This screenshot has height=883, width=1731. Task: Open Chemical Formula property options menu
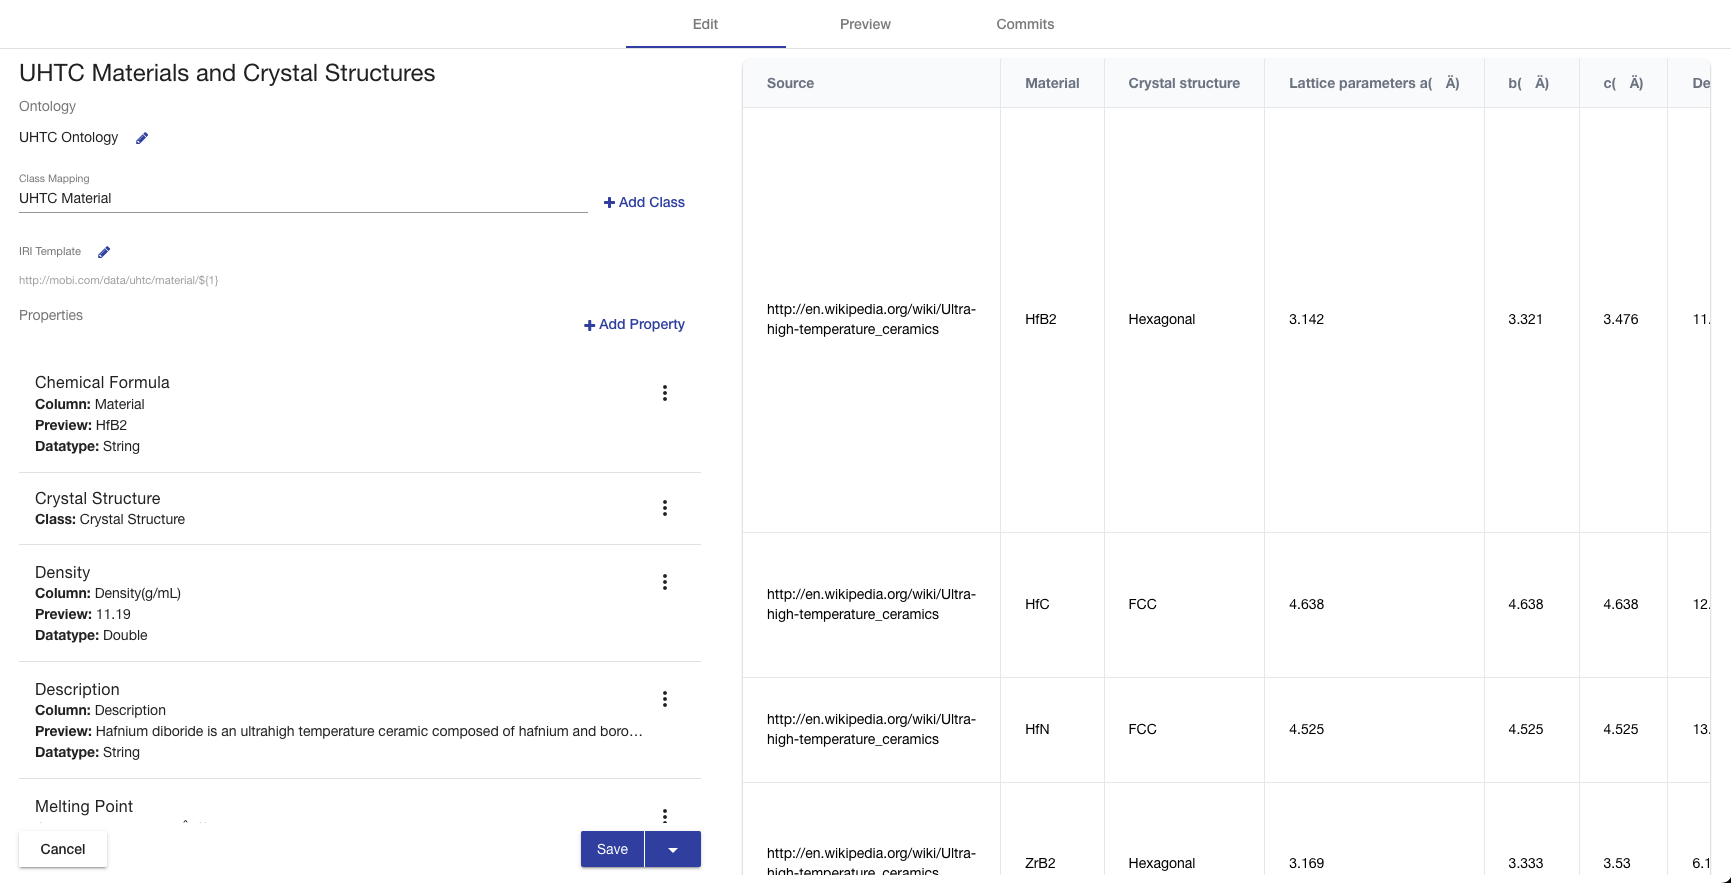click(x=664, y=393)
